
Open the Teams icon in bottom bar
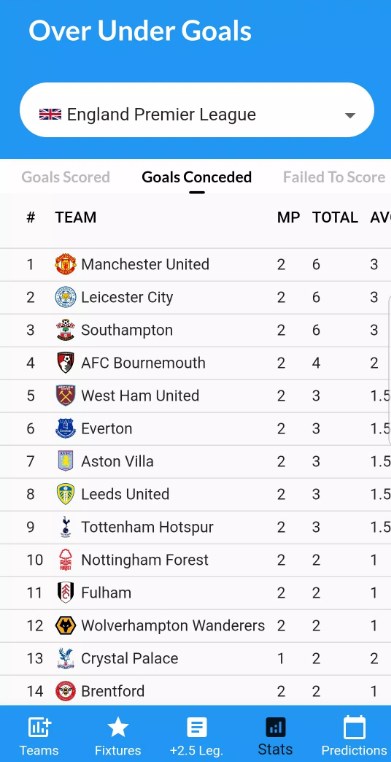point(39,727)
